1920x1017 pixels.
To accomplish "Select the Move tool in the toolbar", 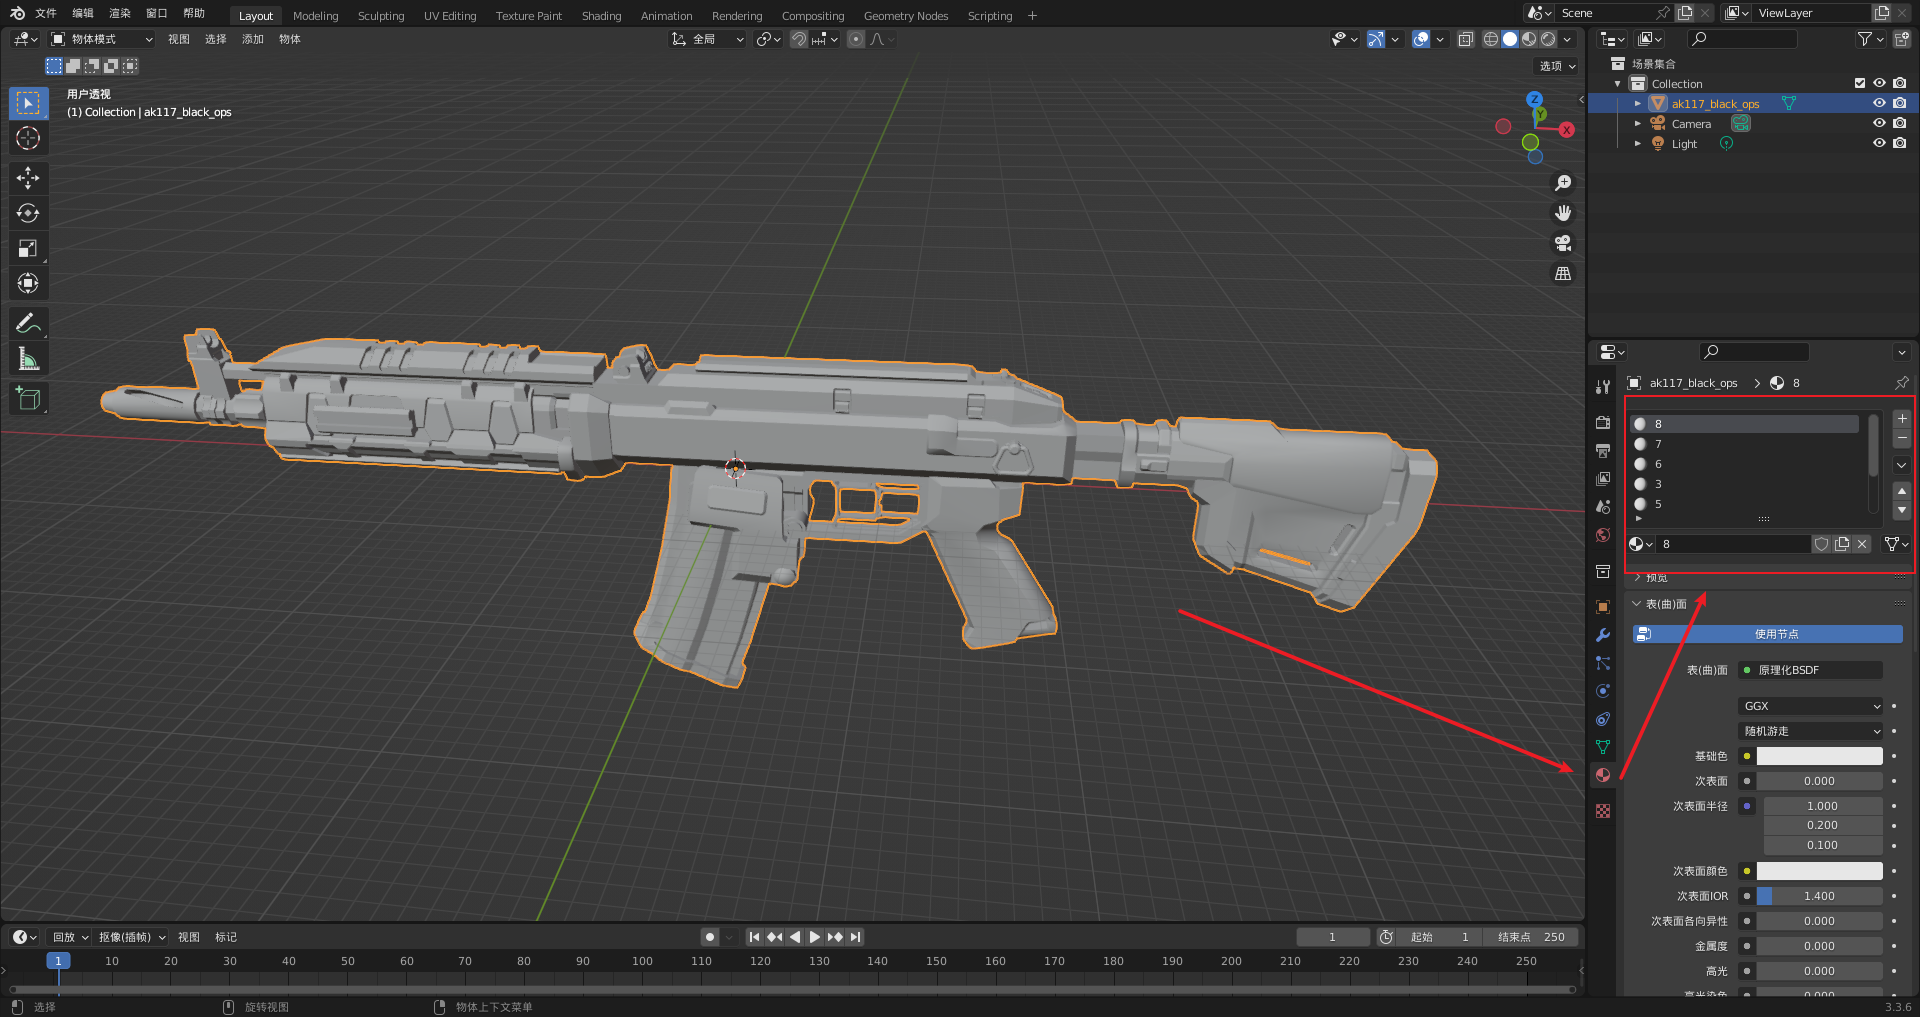I will [28, 178].
